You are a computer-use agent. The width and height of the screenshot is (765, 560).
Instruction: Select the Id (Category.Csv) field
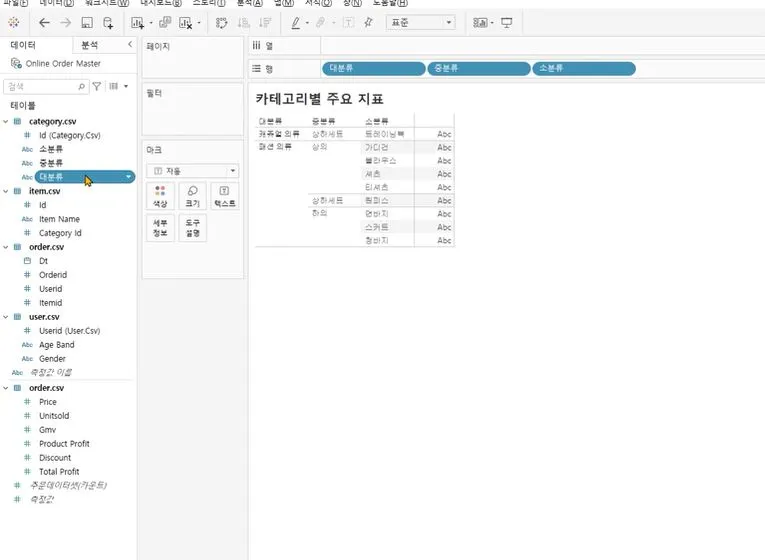[x=70, y=135]
